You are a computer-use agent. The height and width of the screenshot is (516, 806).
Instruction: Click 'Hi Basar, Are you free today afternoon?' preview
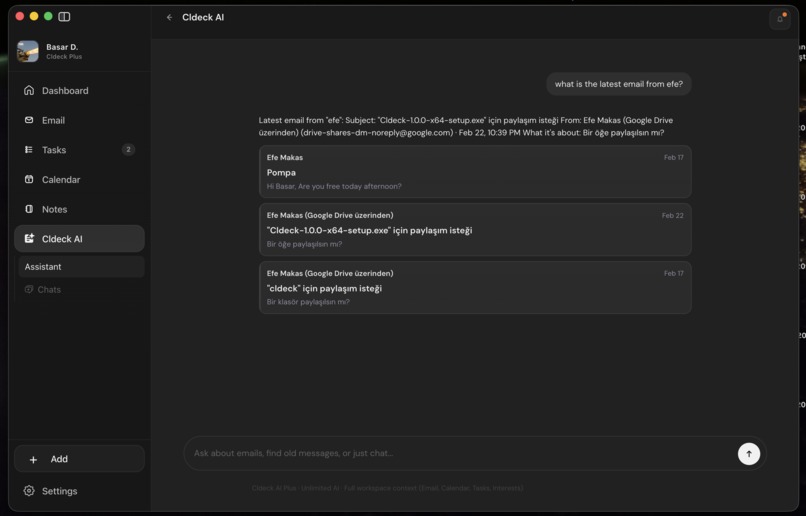pos(334,186)
